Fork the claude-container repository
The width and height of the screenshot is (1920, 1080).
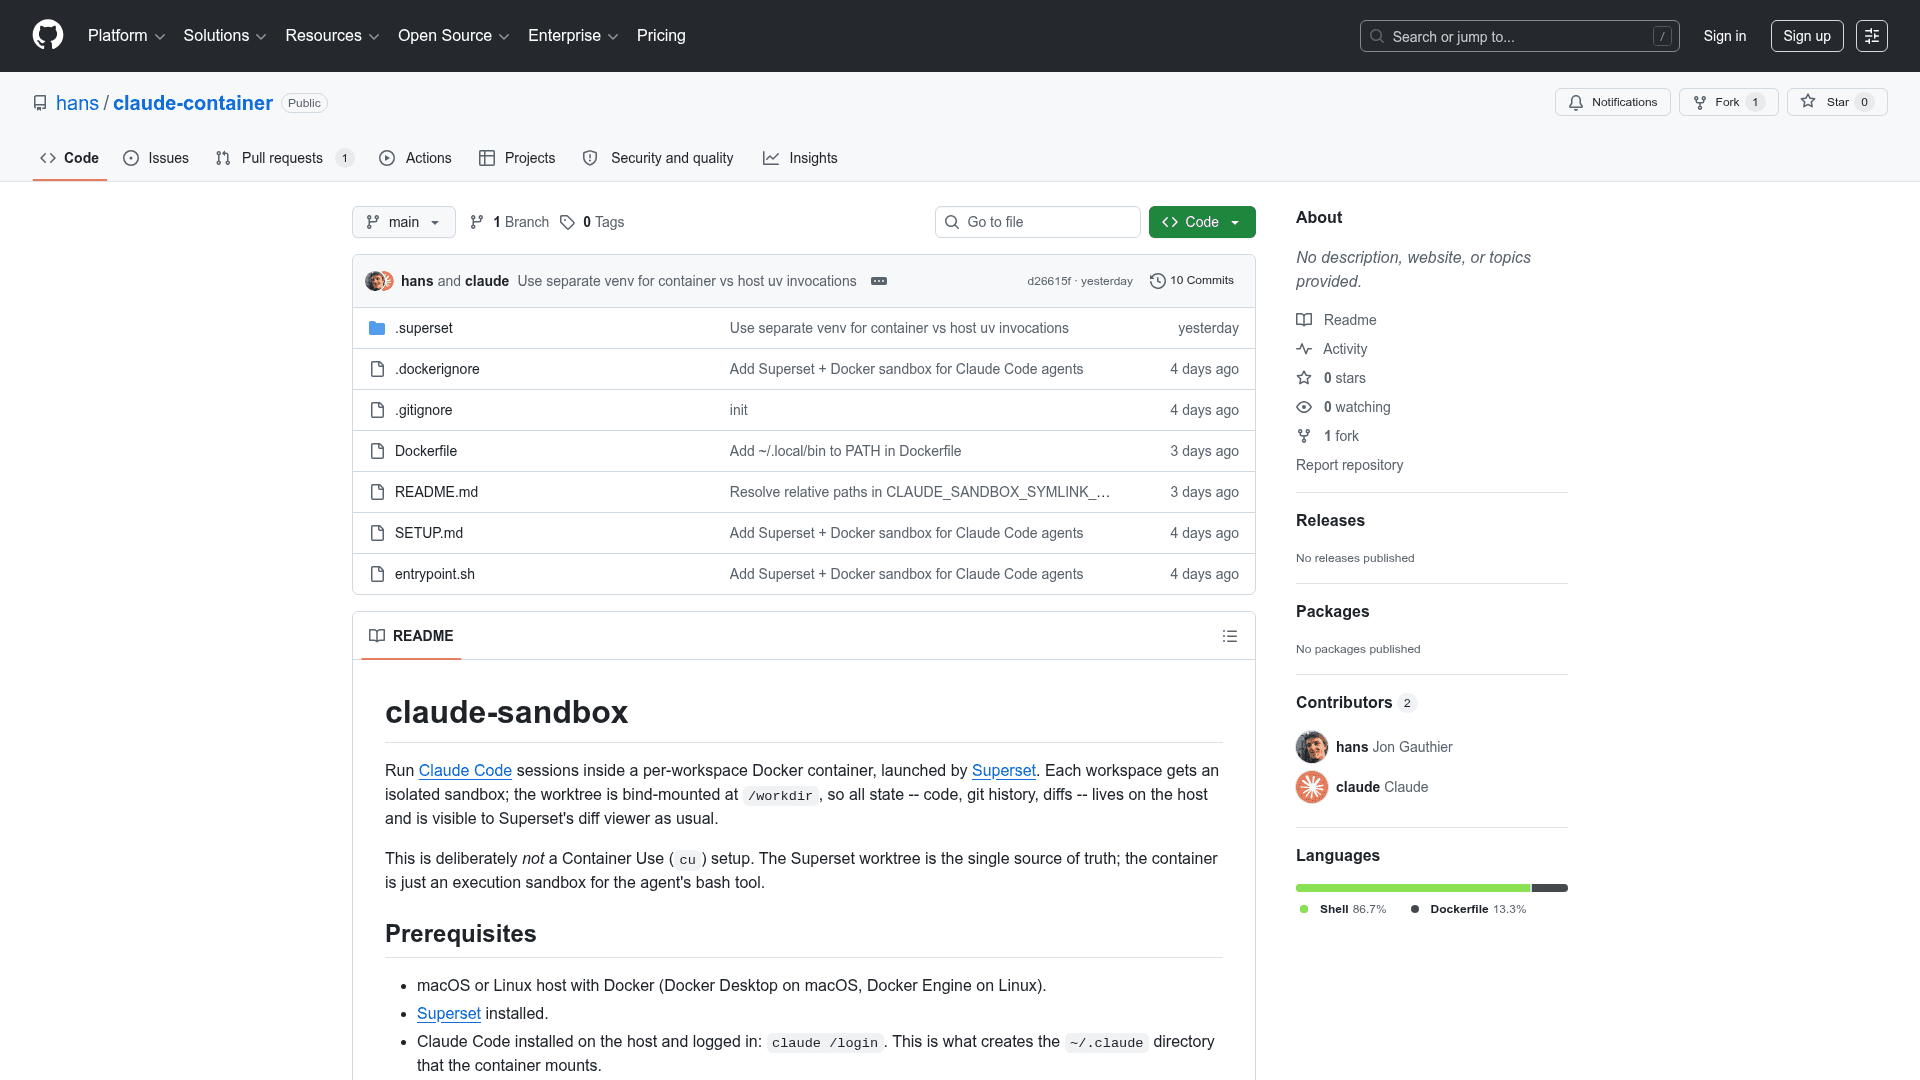[x=1728, y=102]
